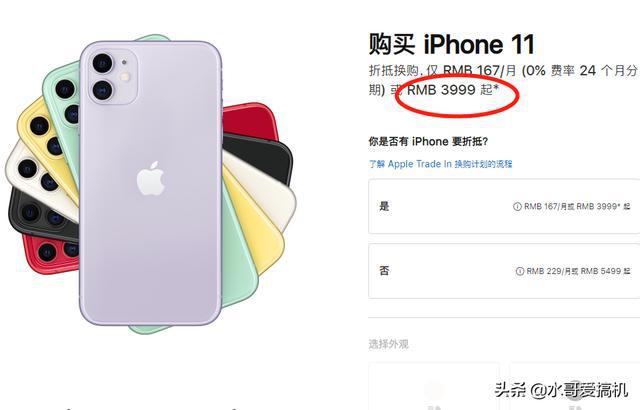Screen dimensions: 640x410
Task: Open the Apple Trade In process link
Action: pos(440,164)
